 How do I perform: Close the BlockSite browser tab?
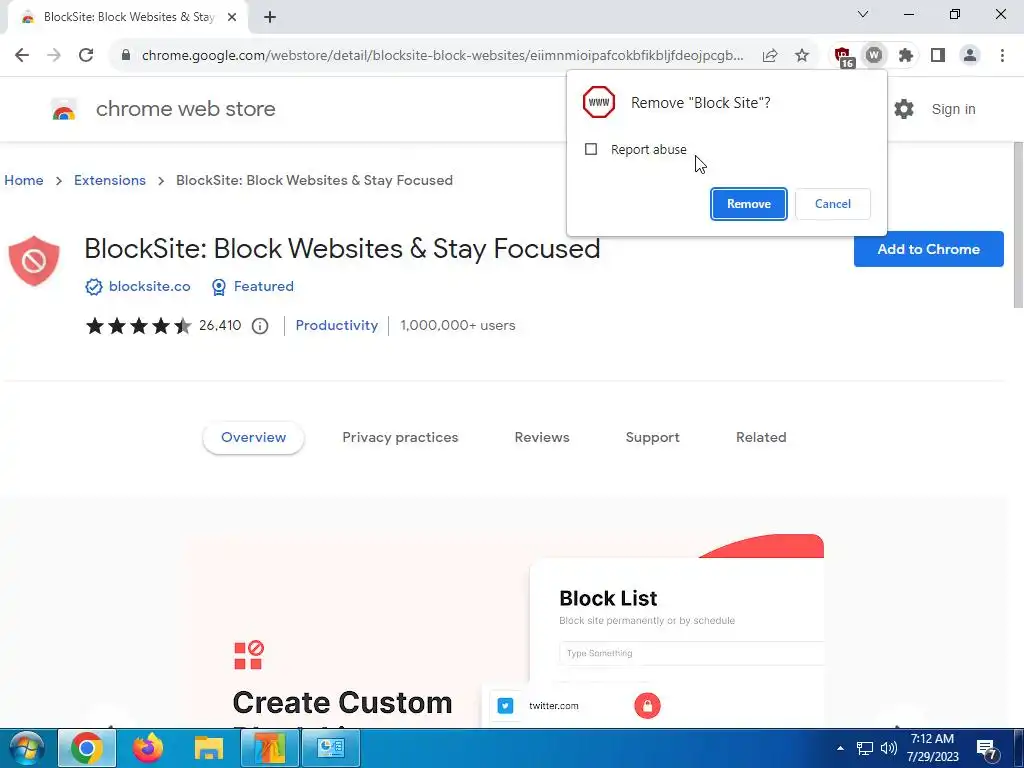click(x=232, y=17)
